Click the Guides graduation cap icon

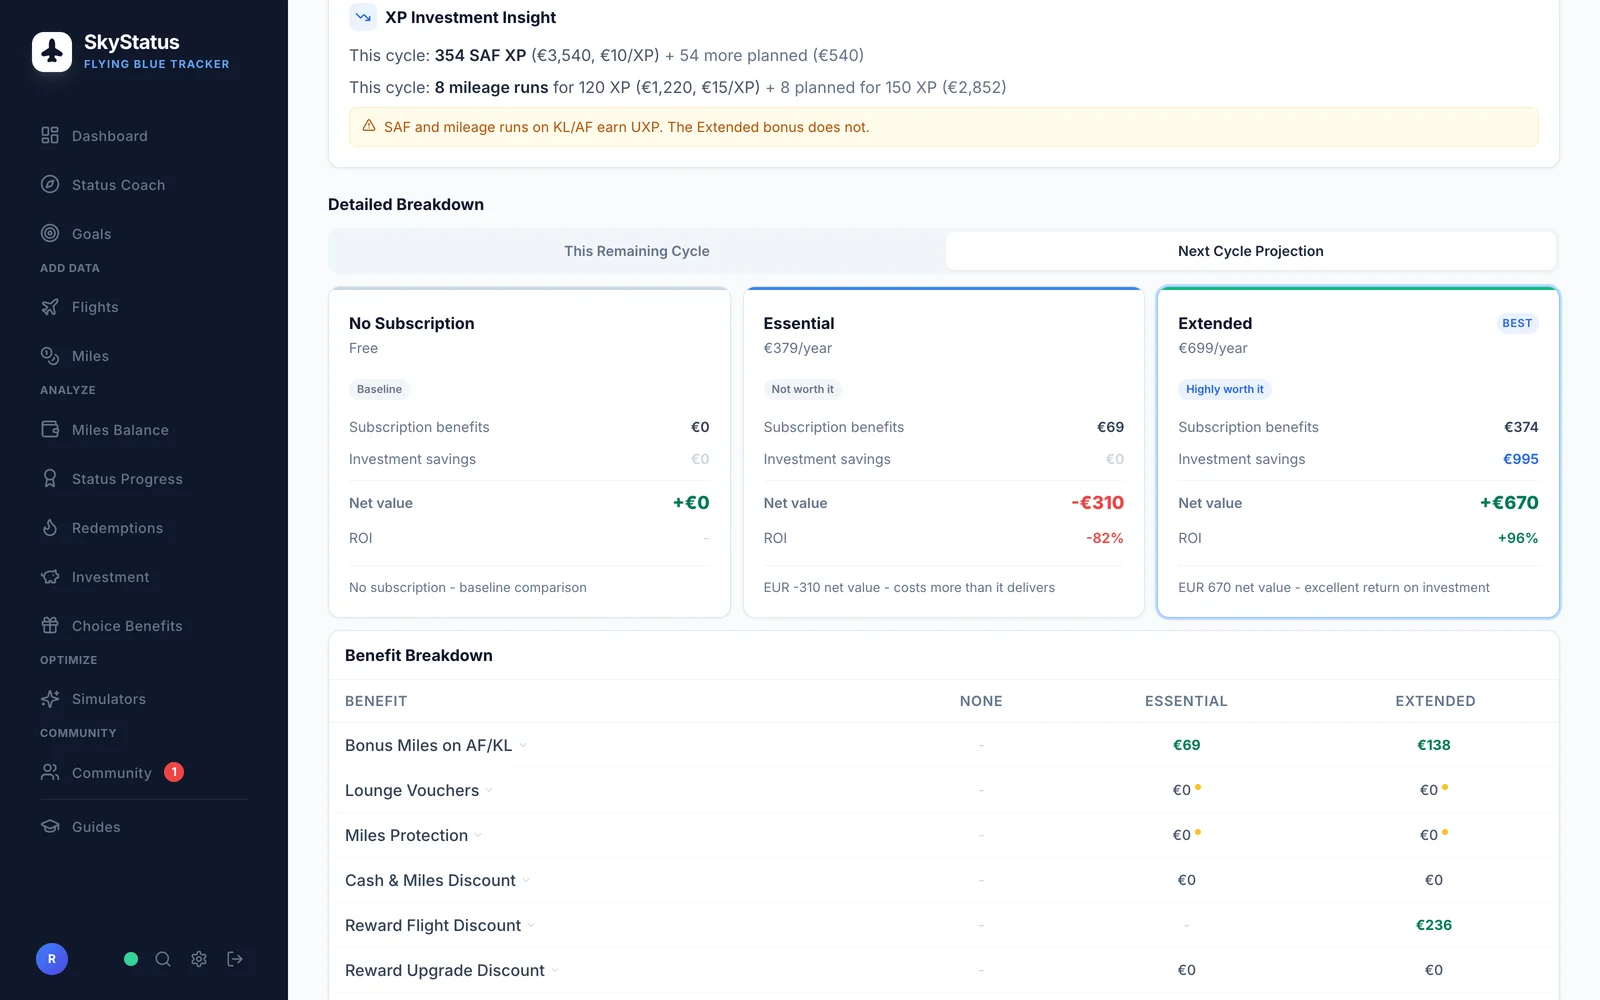(x=50, y=826)
